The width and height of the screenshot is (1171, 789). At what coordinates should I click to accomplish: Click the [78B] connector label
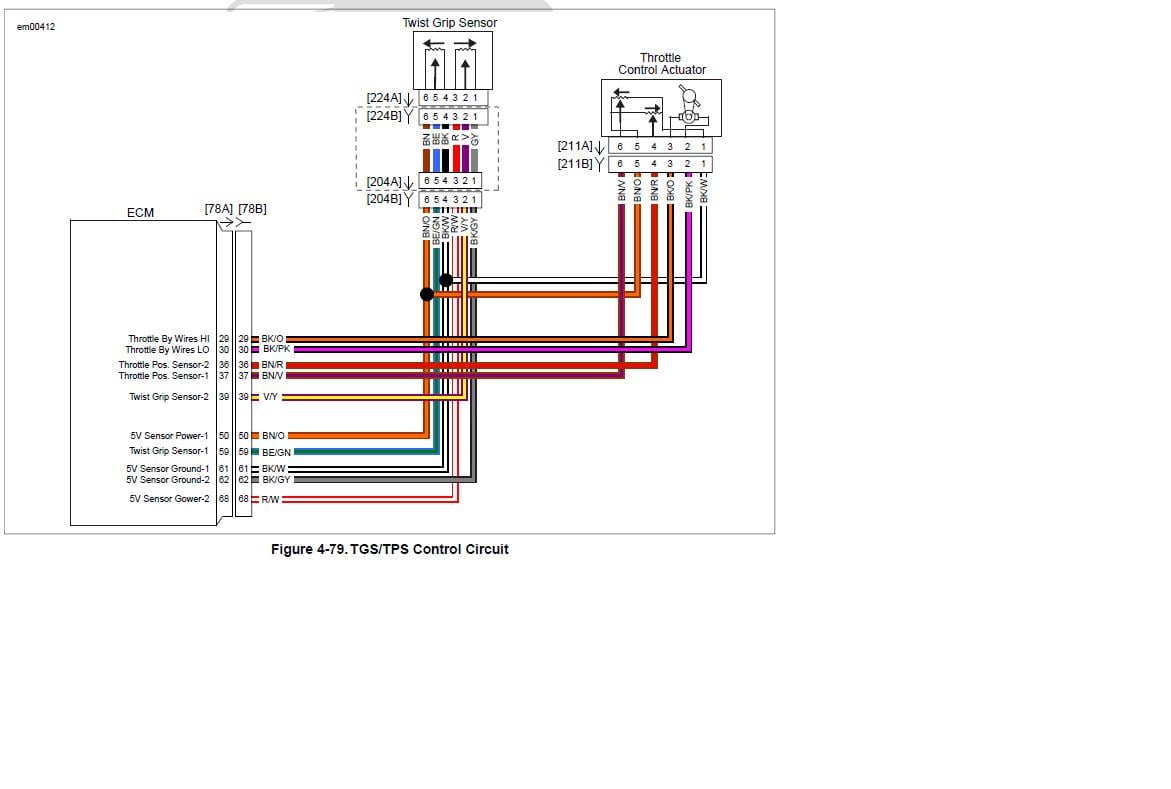252,208
